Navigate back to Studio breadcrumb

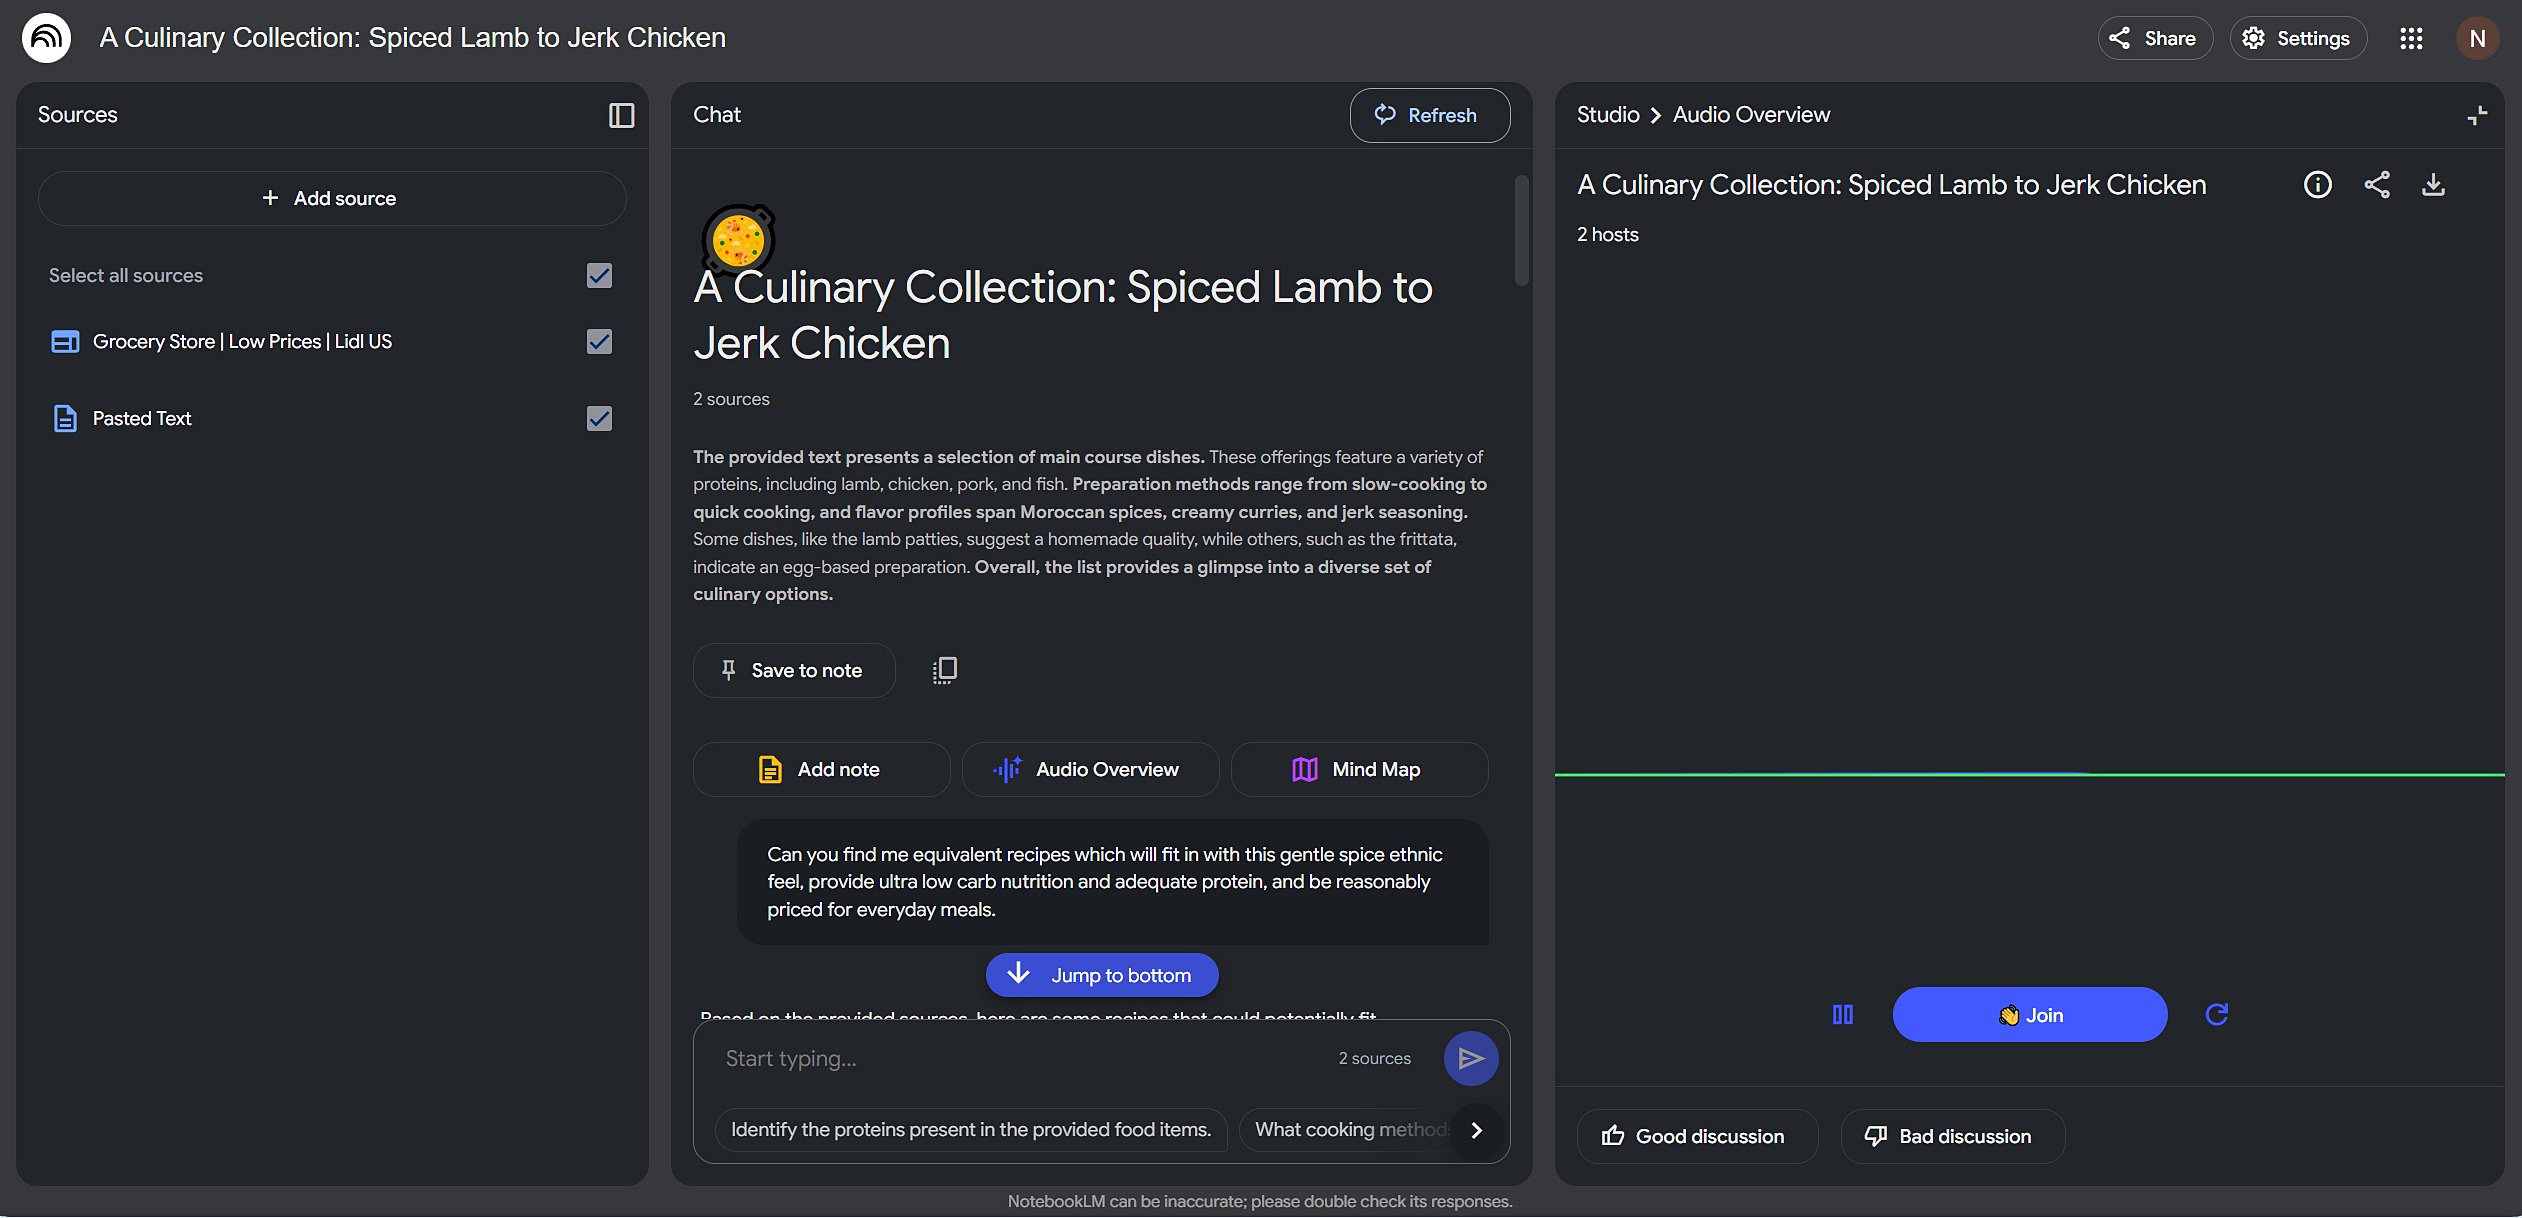pos(1607,115)
